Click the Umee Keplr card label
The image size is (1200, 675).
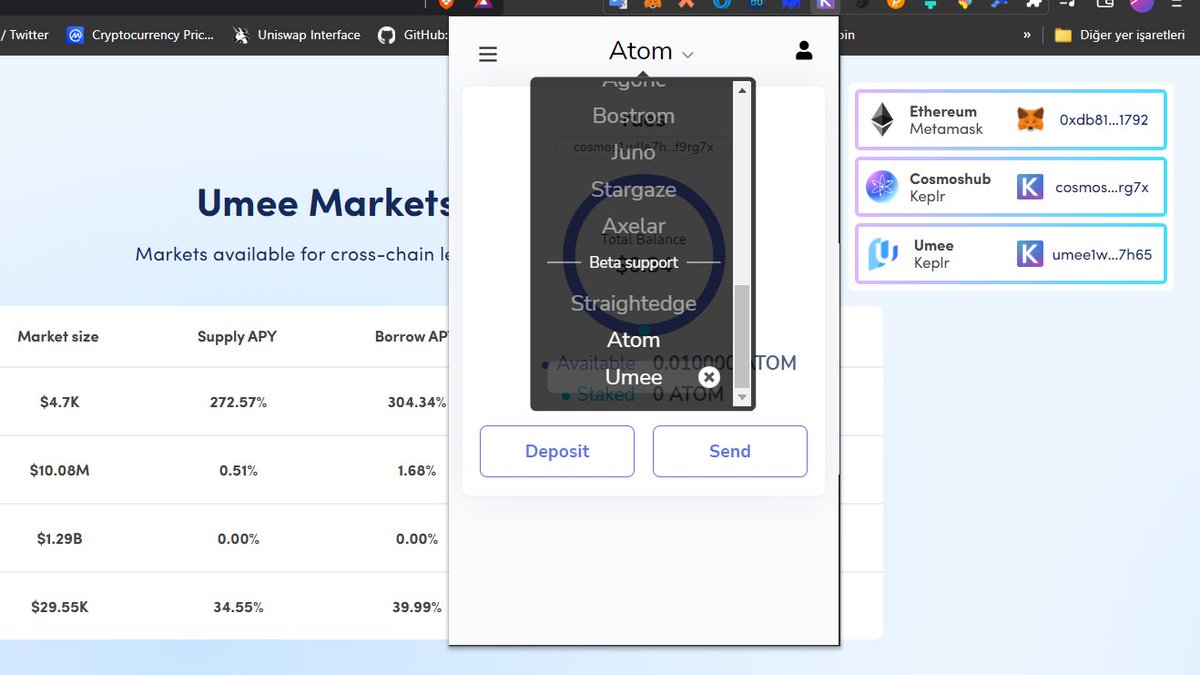[x=933, y=254]
